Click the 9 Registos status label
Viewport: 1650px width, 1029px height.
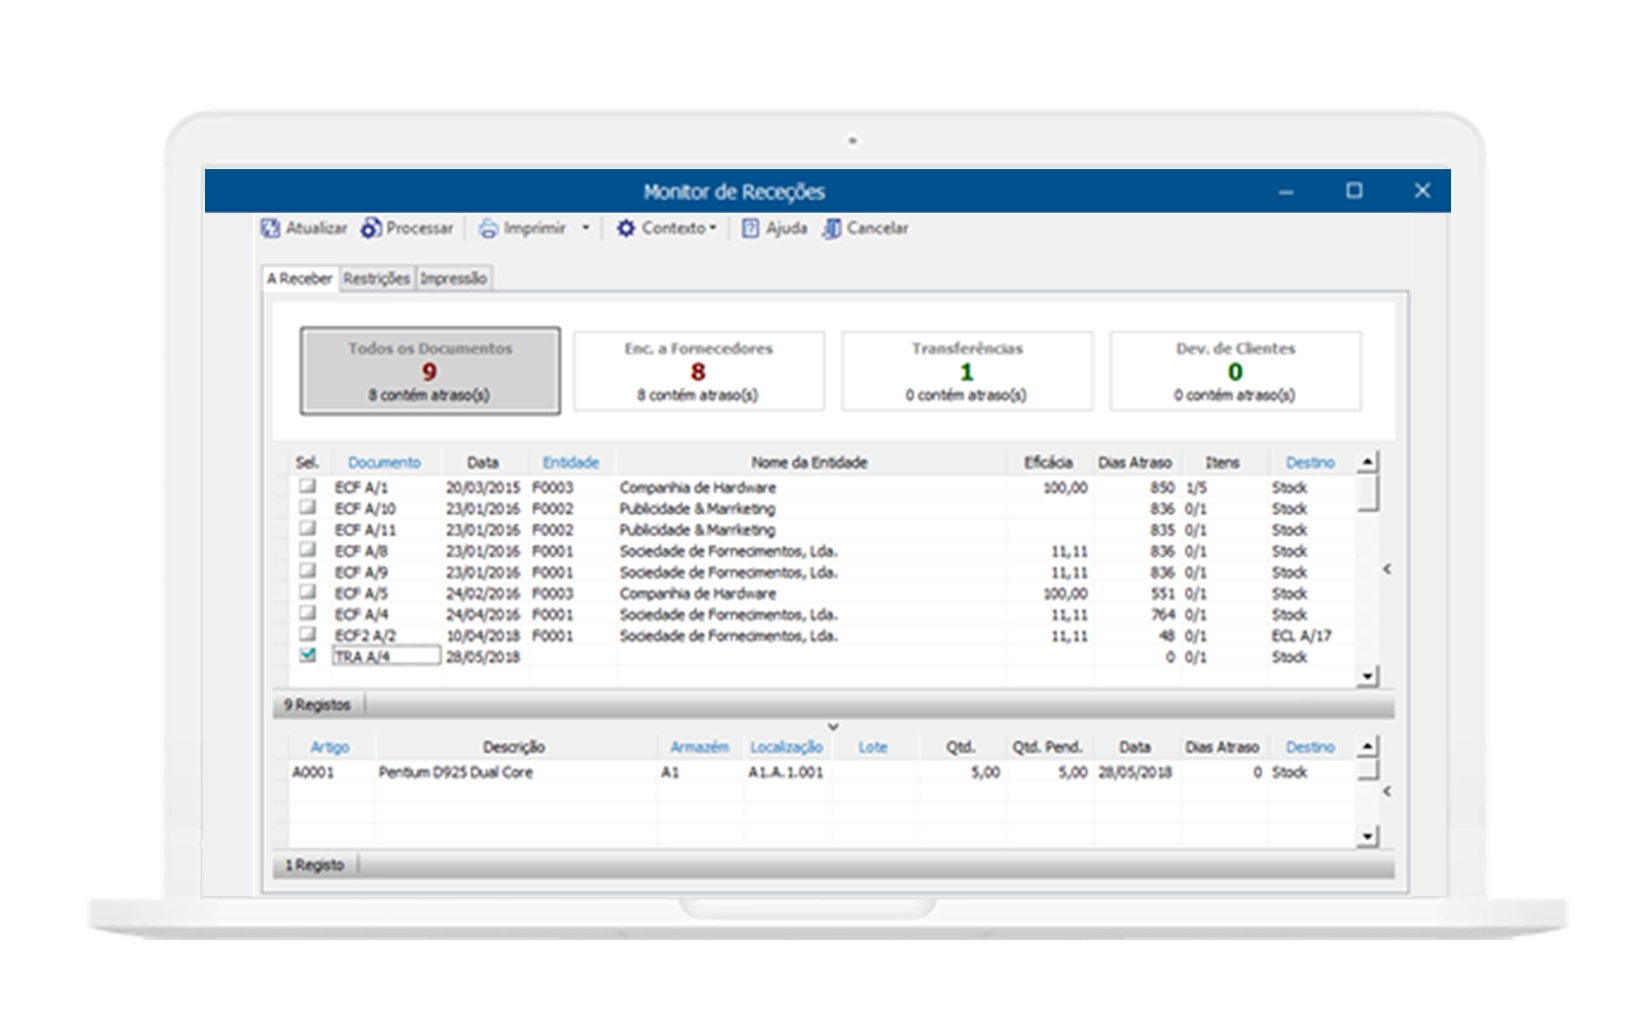317,705
